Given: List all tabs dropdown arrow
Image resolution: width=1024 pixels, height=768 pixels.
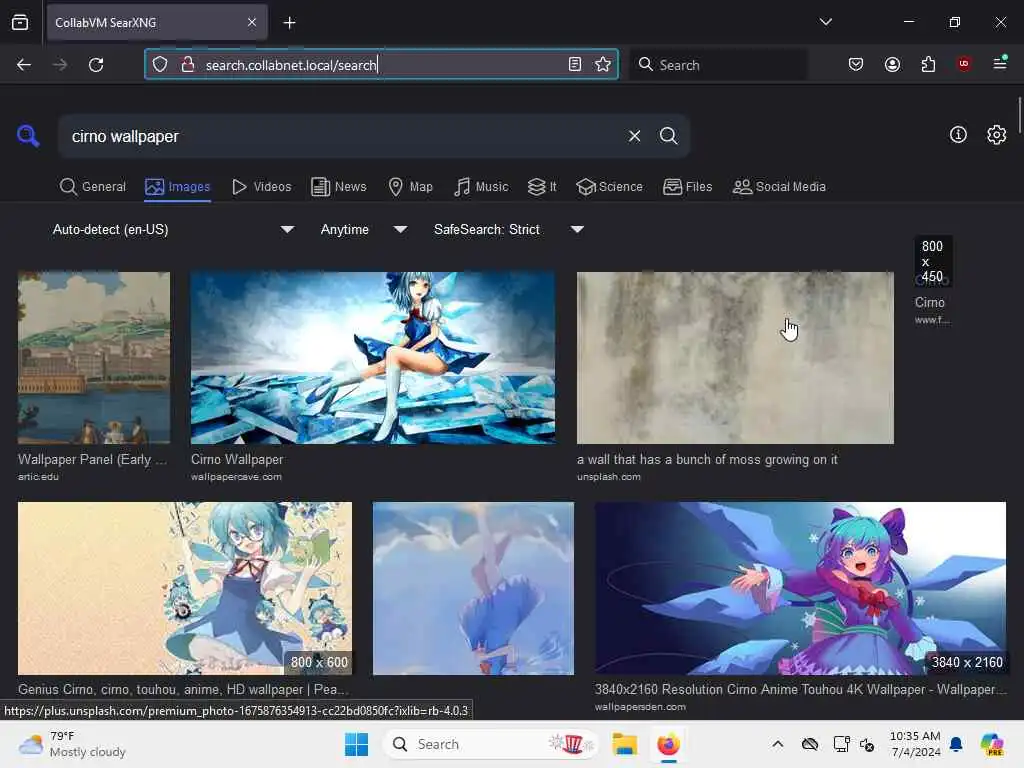Looking at the screenshot, I should pyautogui.click(x=825, y=22).
